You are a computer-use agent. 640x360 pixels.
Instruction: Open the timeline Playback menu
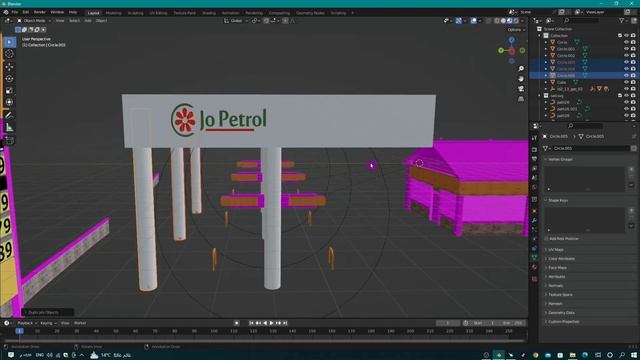[x=27, y=323]
